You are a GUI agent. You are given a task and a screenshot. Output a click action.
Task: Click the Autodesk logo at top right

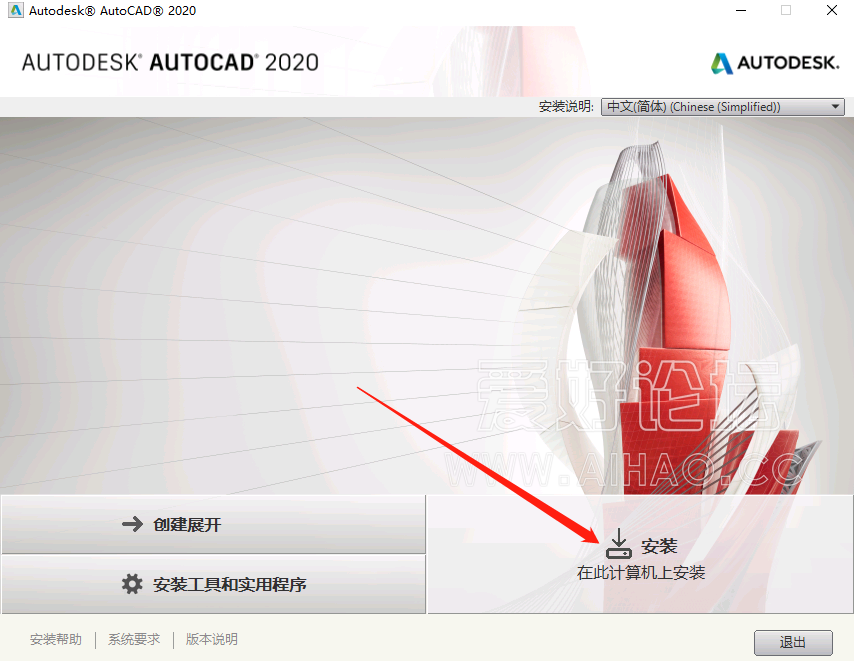[x=775, y=63]
